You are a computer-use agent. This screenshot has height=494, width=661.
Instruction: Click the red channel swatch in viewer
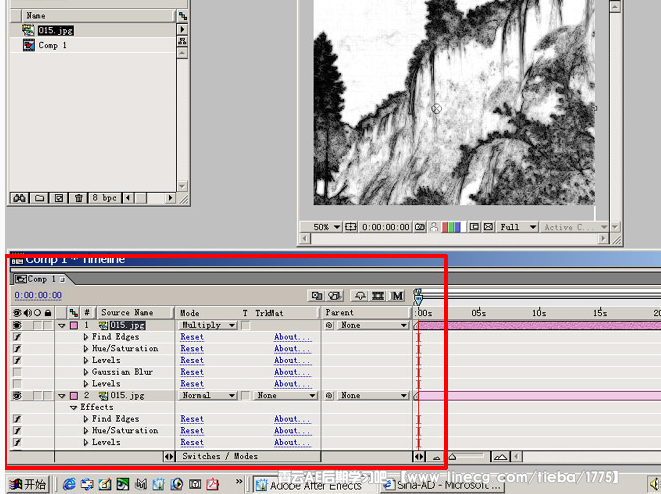[x=444, y=227]
